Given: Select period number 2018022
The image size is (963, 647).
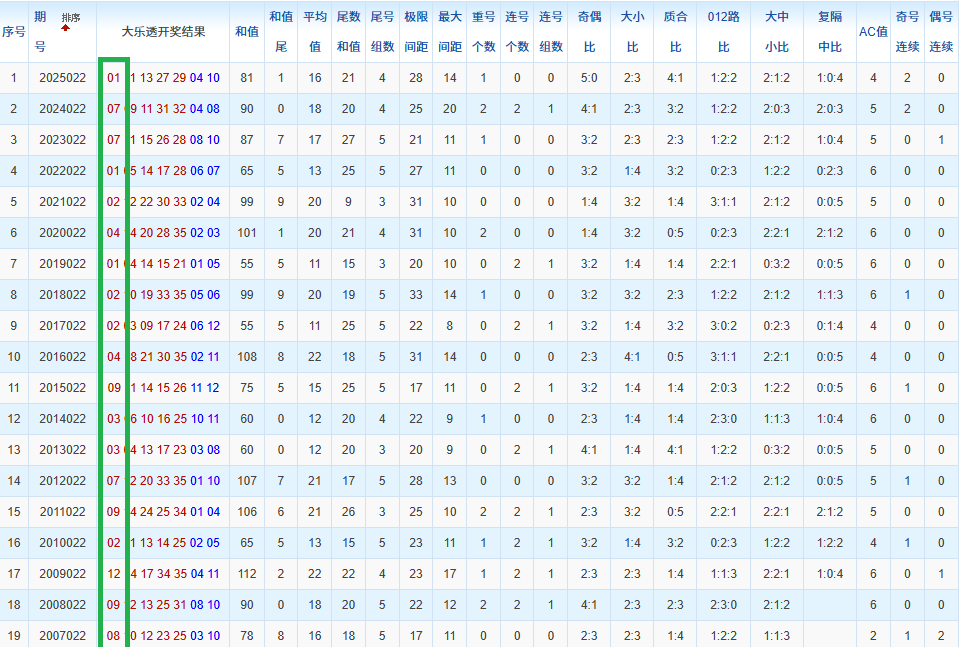Looking at the screenshot, I should pyautogui.click(x=63, y=295).
